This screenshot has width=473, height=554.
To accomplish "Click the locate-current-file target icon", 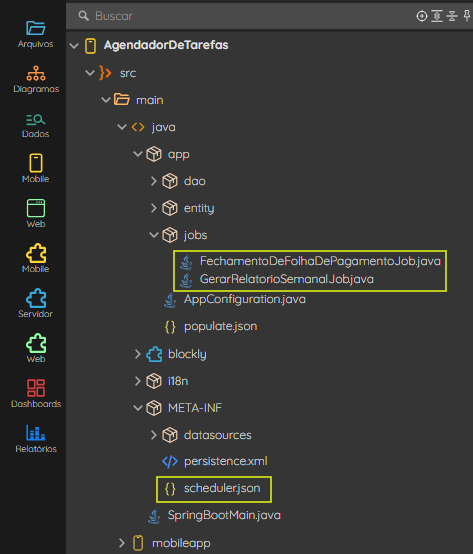I will 422,16.
